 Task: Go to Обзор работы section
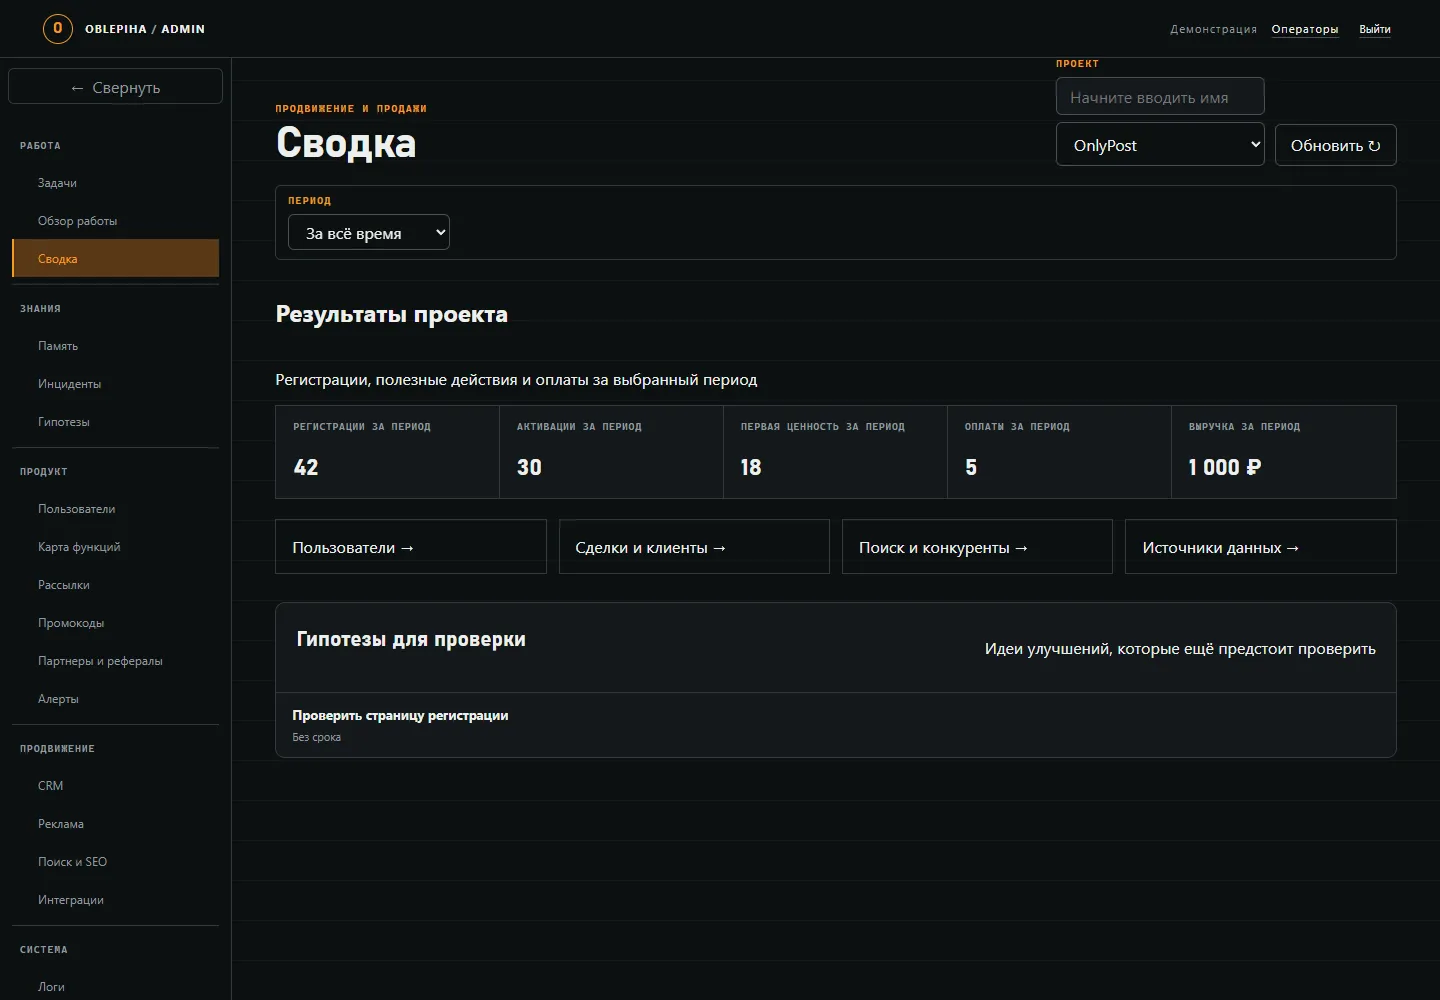(115, 221)
